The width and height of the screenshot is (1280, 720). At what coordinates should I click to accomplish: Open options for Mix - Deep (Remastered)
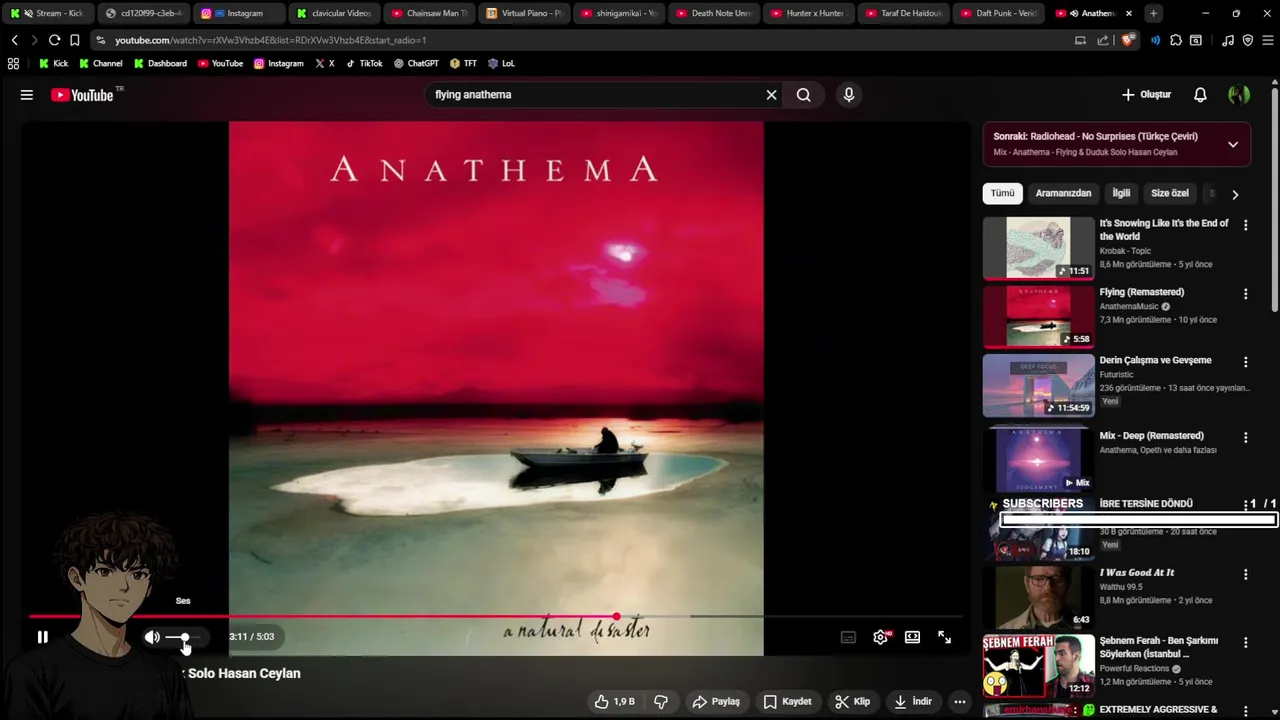tap(1245, 437)
